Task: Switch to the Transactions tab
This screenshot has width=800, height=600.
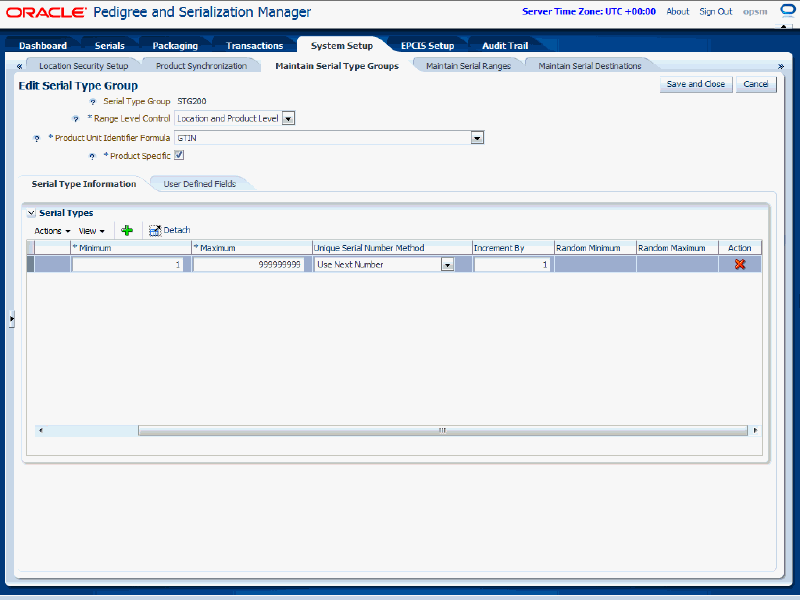Action: 255,46
